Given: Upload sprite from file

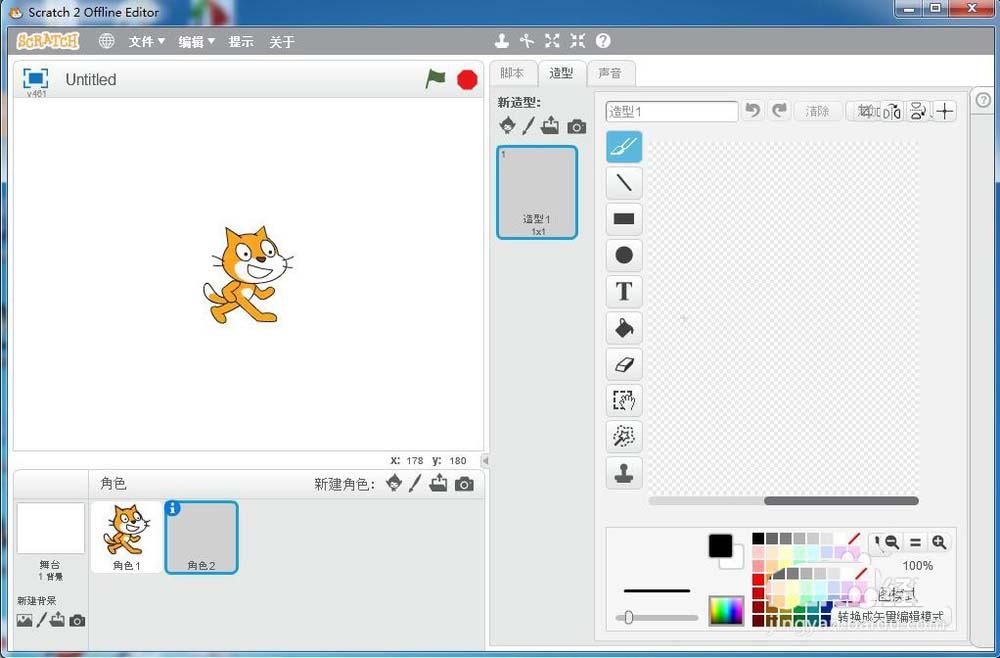Looking at the screenshot, I should coord(438,483).
